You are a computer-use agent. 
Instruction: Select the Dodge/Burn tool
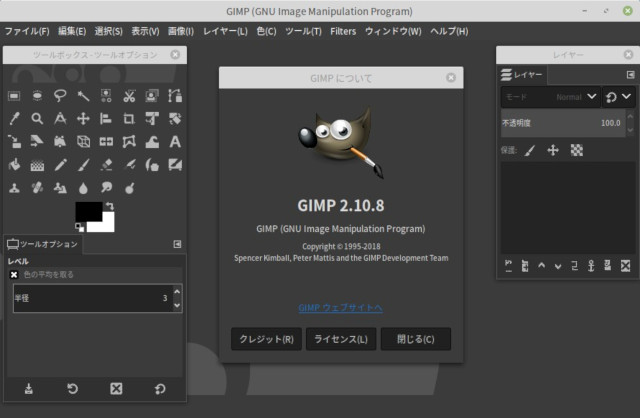click(x=129, y=188)
